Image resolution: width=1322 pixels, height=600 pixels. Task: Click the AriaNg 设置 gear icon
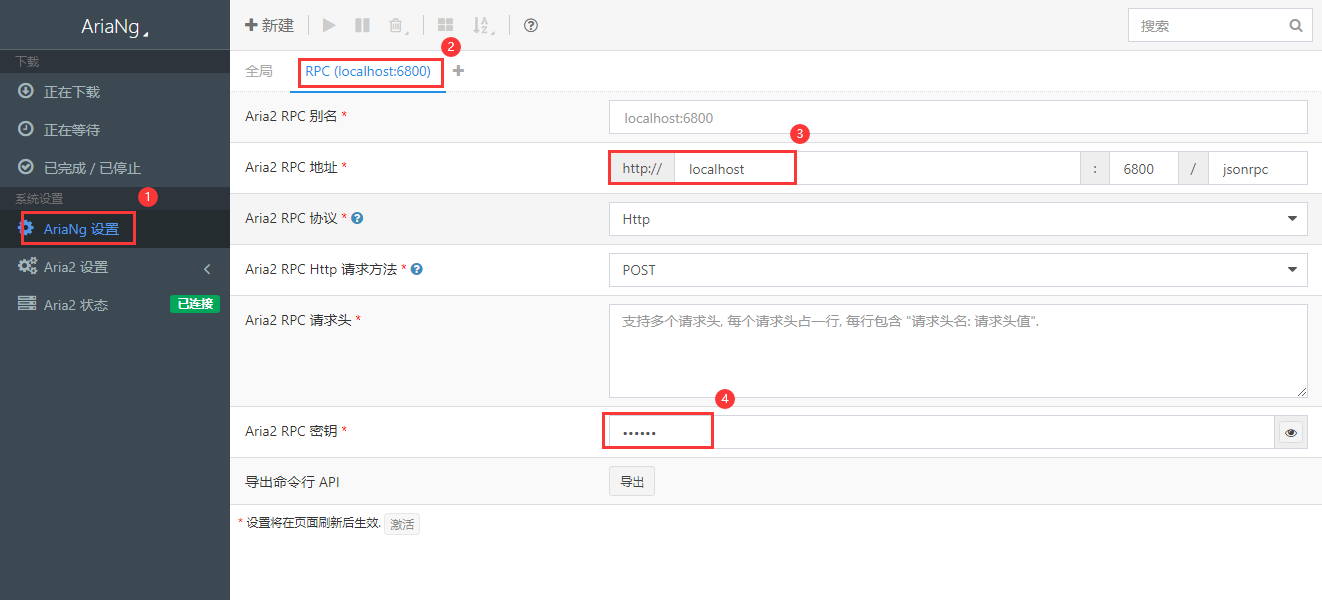coord(26,228)
